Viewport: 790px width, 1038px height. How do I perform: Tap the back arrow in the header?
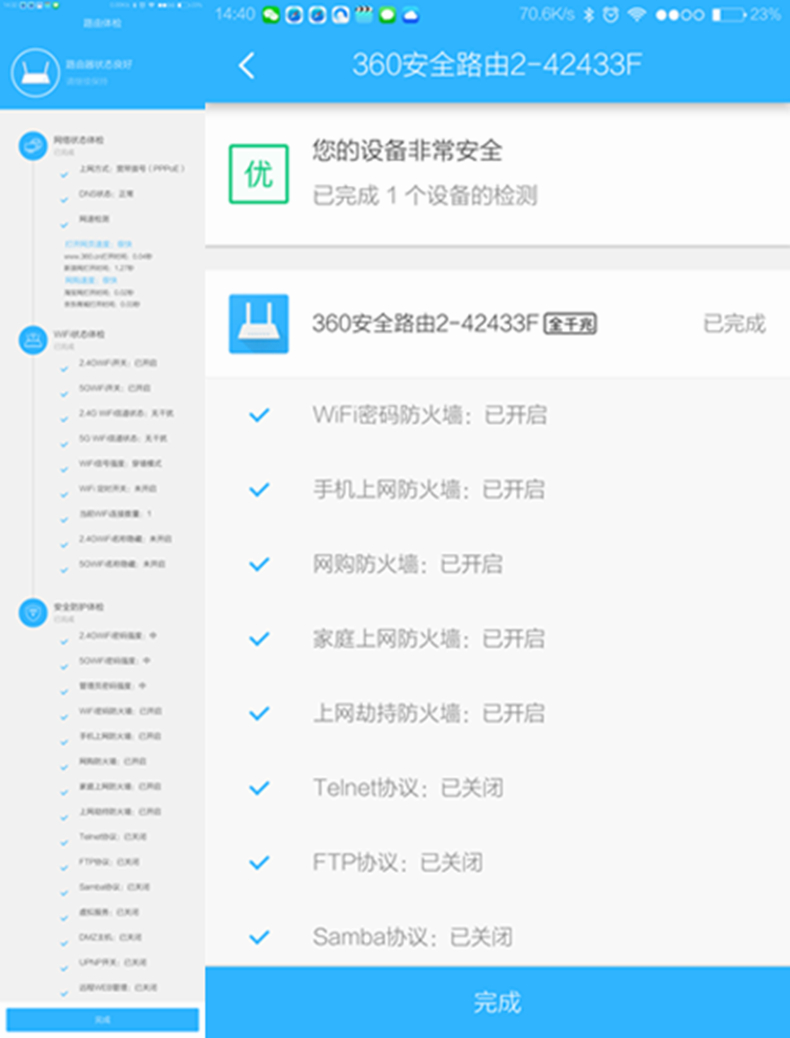click(x=247, y=66)
